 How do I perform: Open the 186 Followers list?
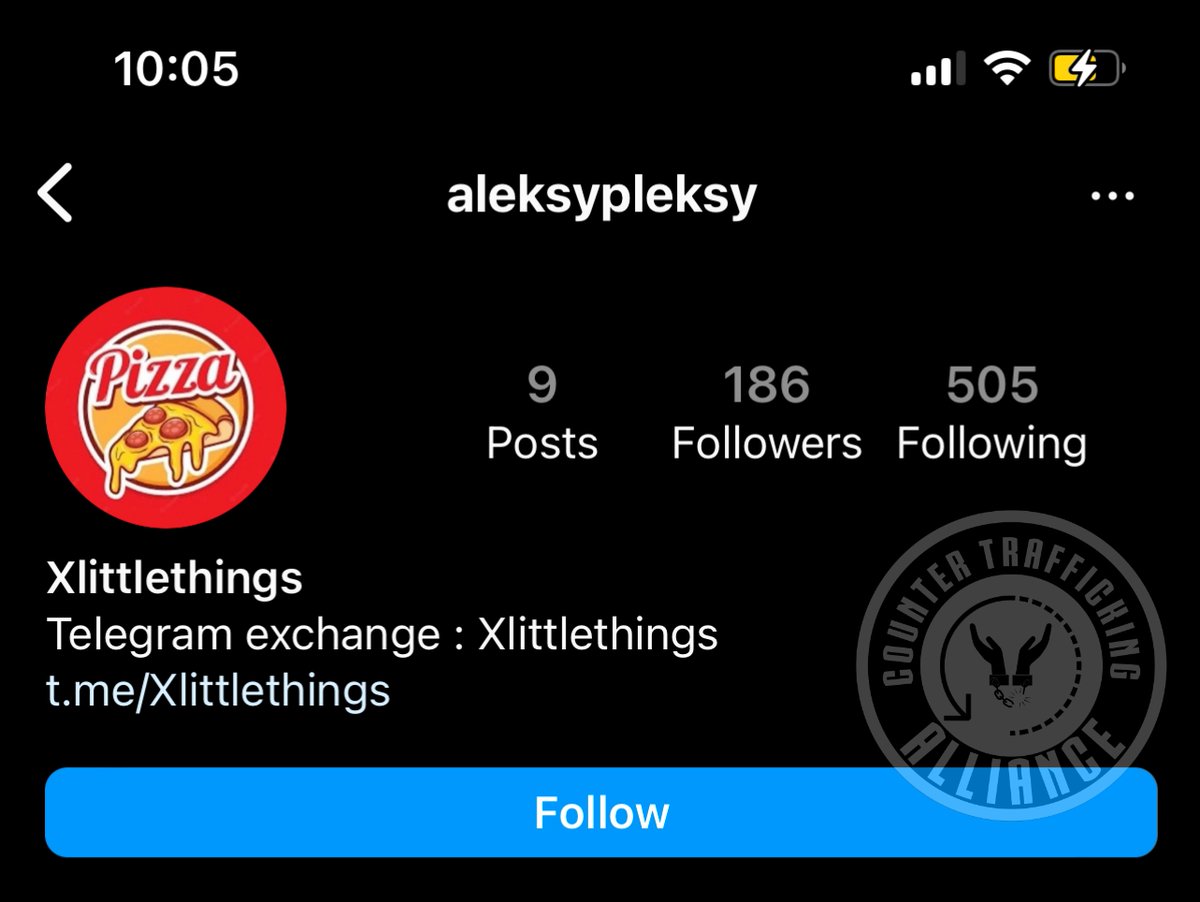[x=767, y=414]
